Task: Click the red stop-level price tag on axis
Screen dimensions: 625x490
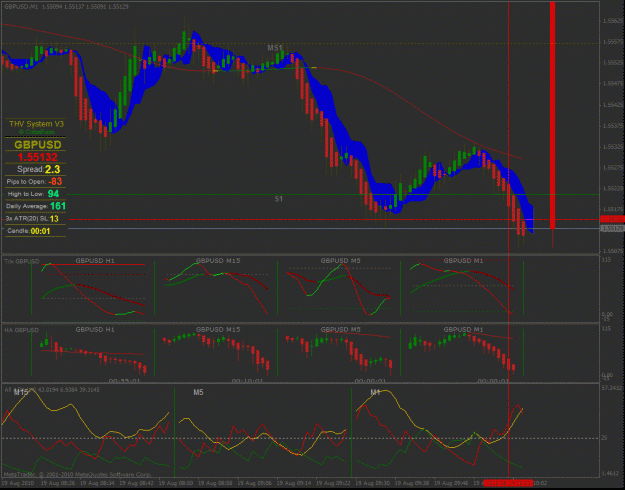Action: click(613, 219)
